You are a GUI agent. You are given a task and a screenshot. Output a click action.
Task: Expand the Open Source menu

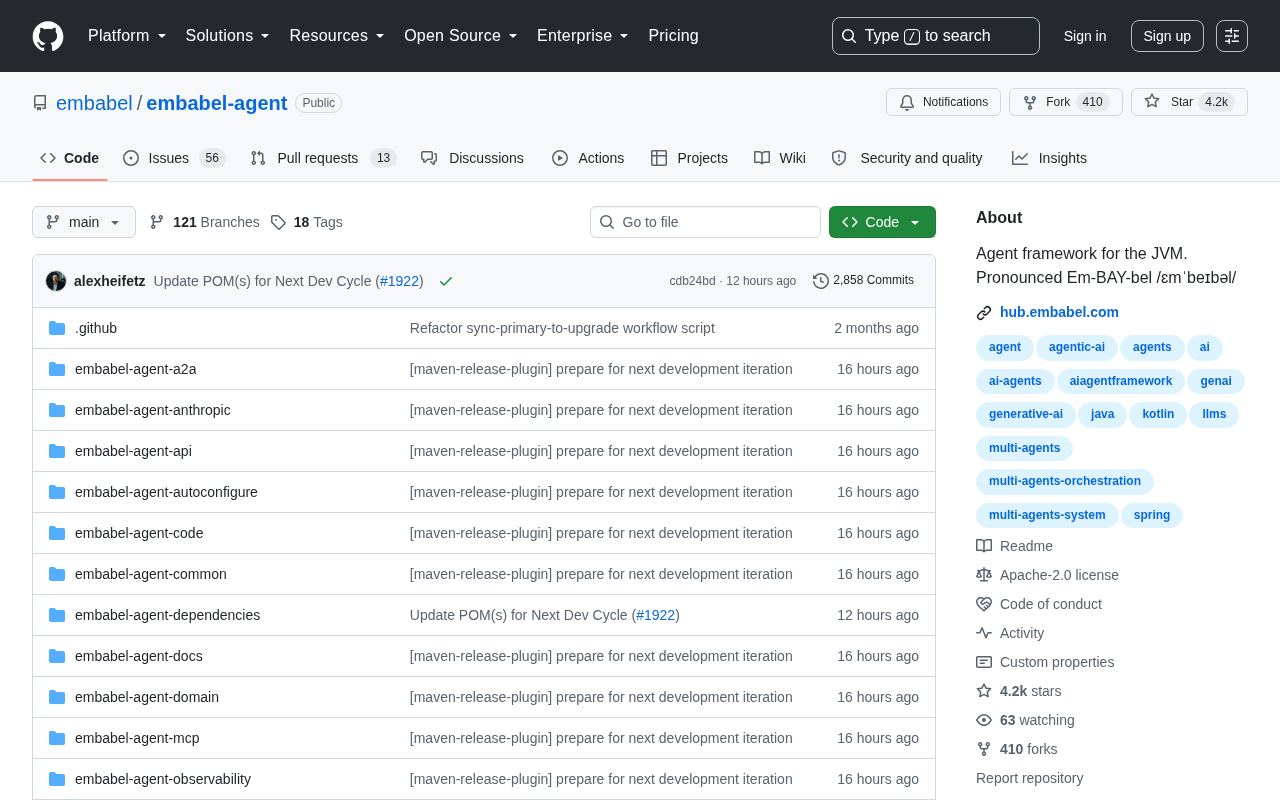pyautogui.click(x=461, y=36)
